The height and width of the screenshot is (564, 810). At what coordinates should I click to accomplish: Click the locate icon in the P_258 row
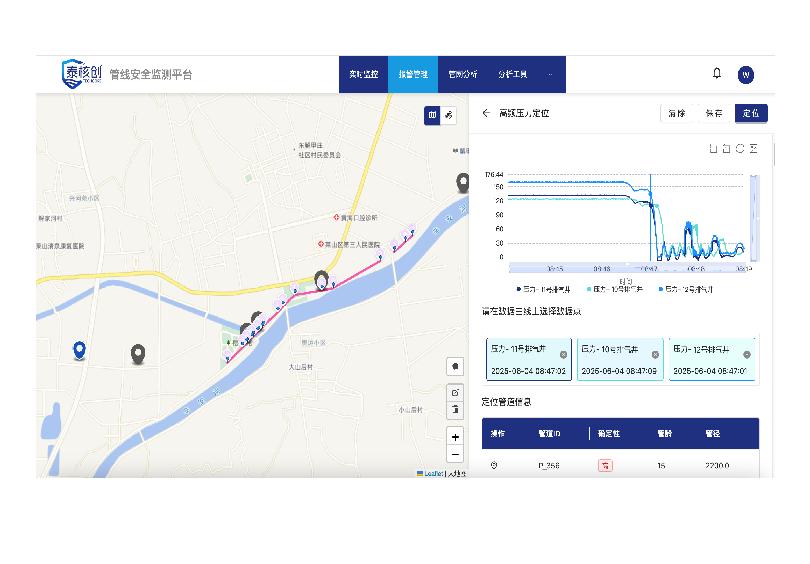point(494,465)
